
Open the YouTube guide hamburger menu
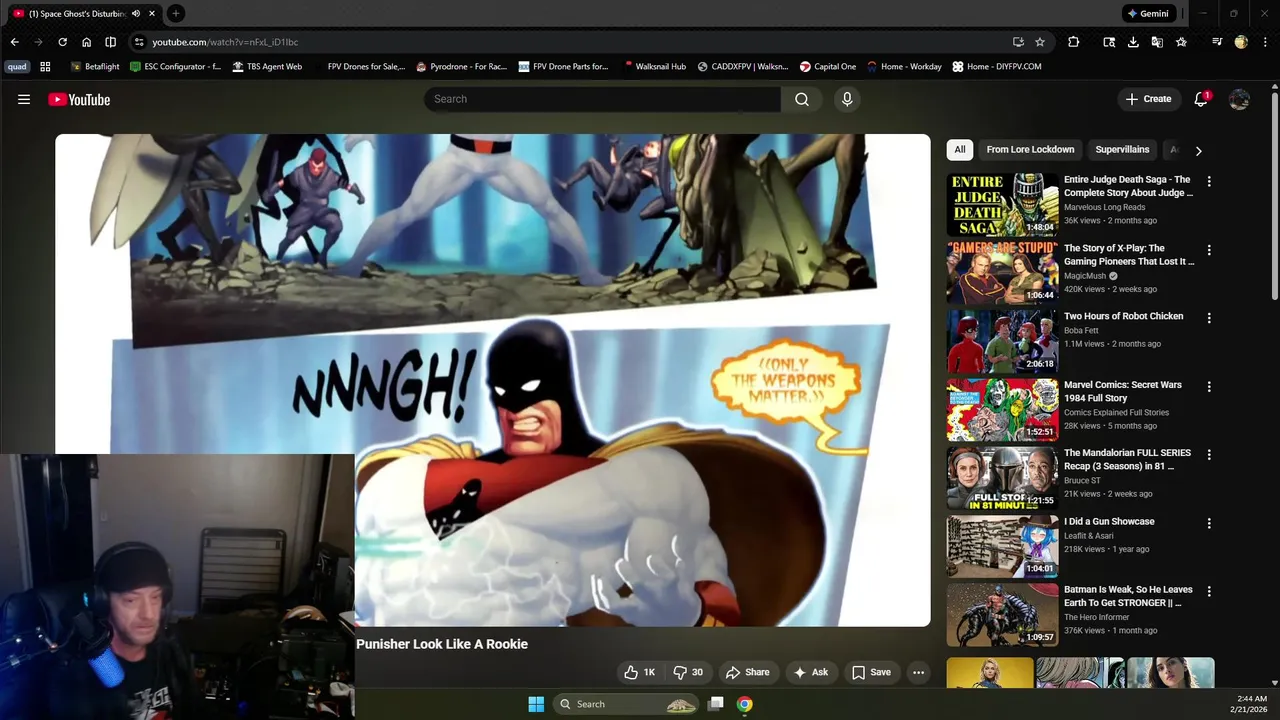[24, 99]
